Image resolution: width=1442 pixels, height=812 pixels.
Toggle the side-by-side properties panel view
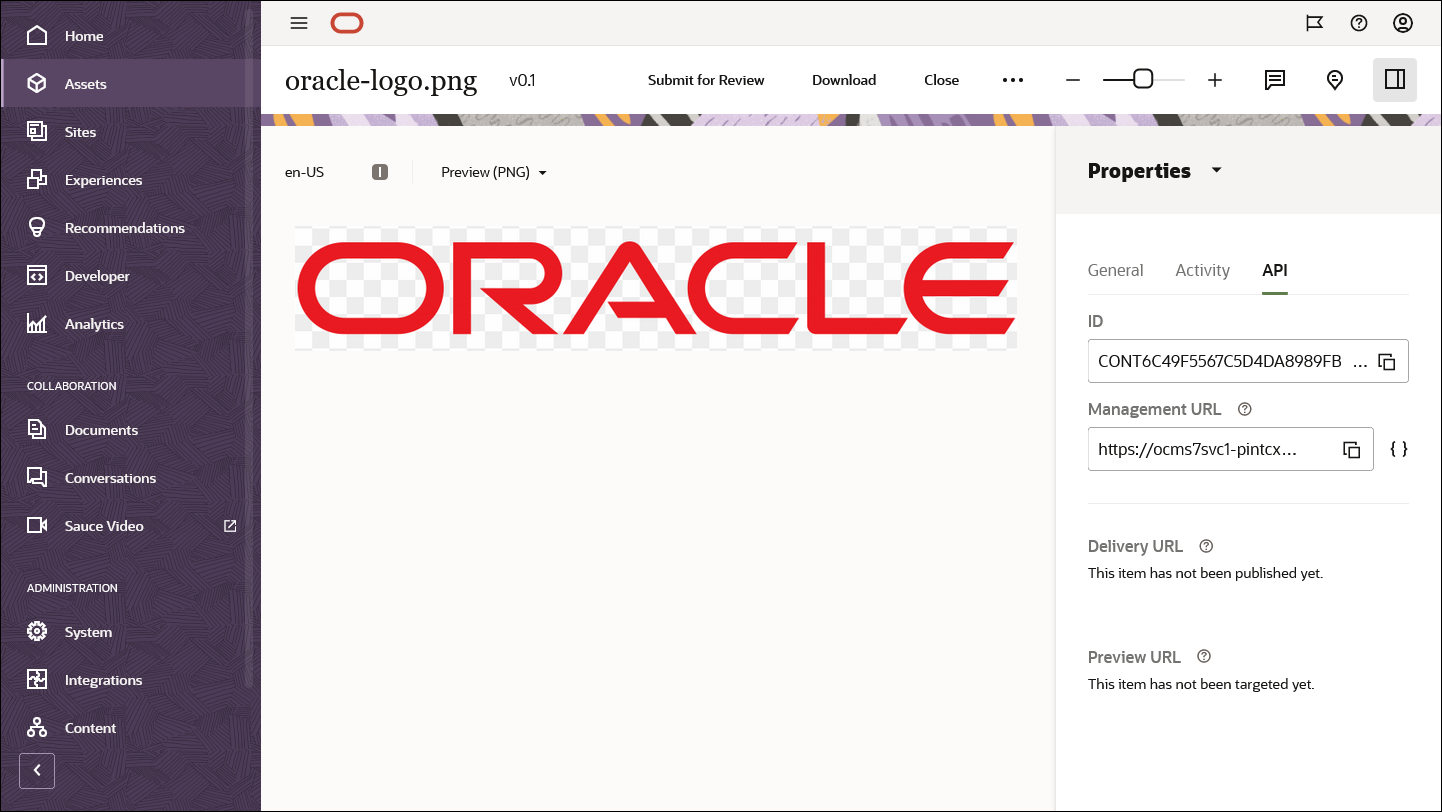1395,79
